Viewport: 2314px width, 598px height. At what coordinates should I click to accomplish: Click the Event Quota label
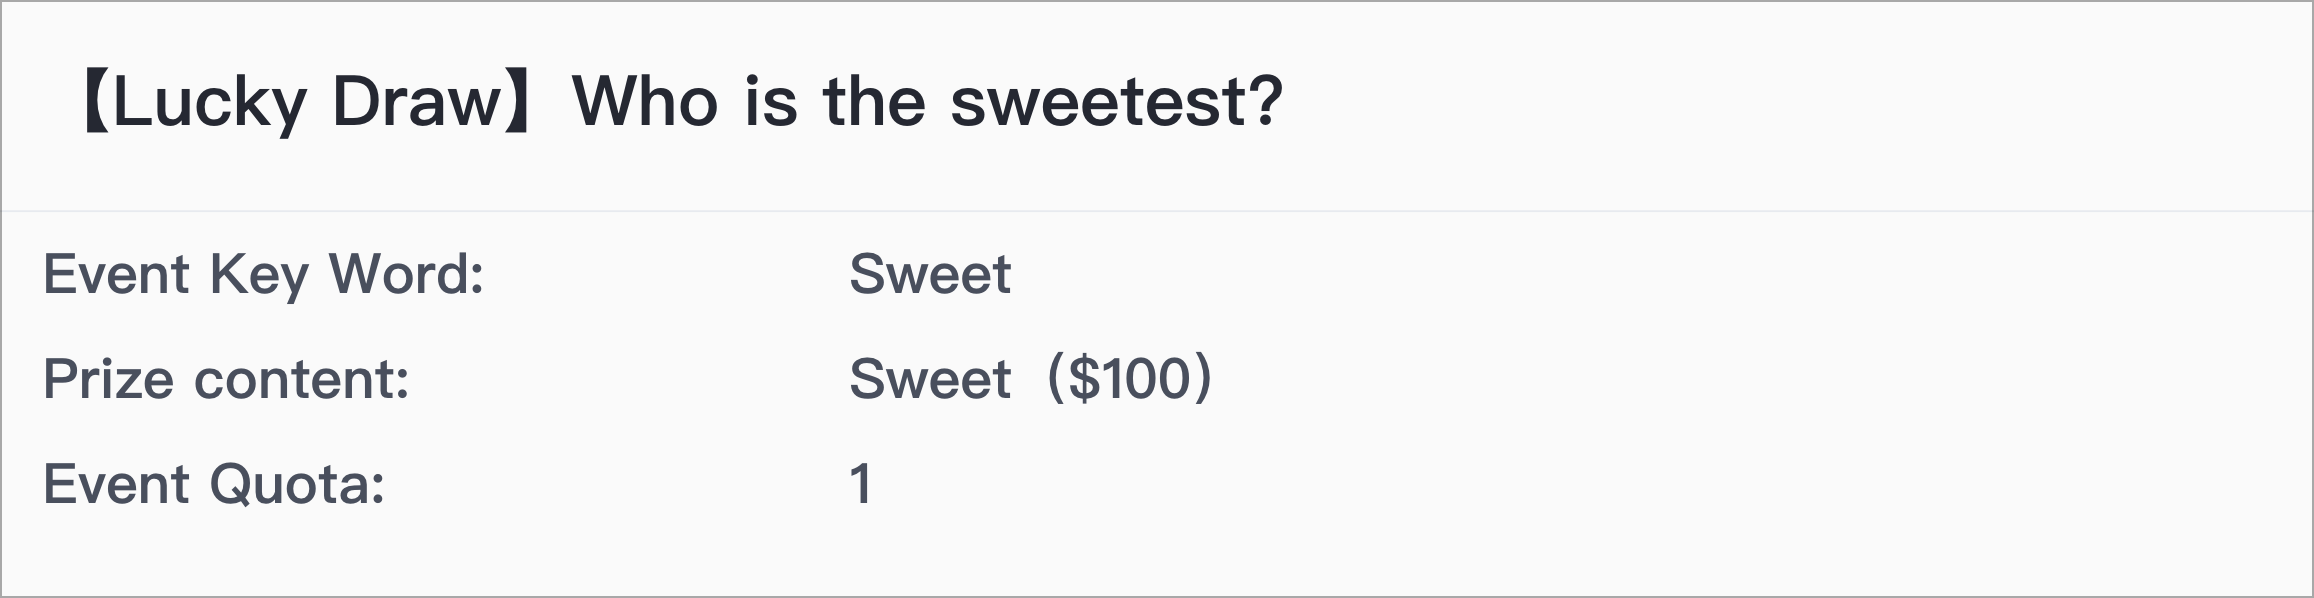click(214, 485)
